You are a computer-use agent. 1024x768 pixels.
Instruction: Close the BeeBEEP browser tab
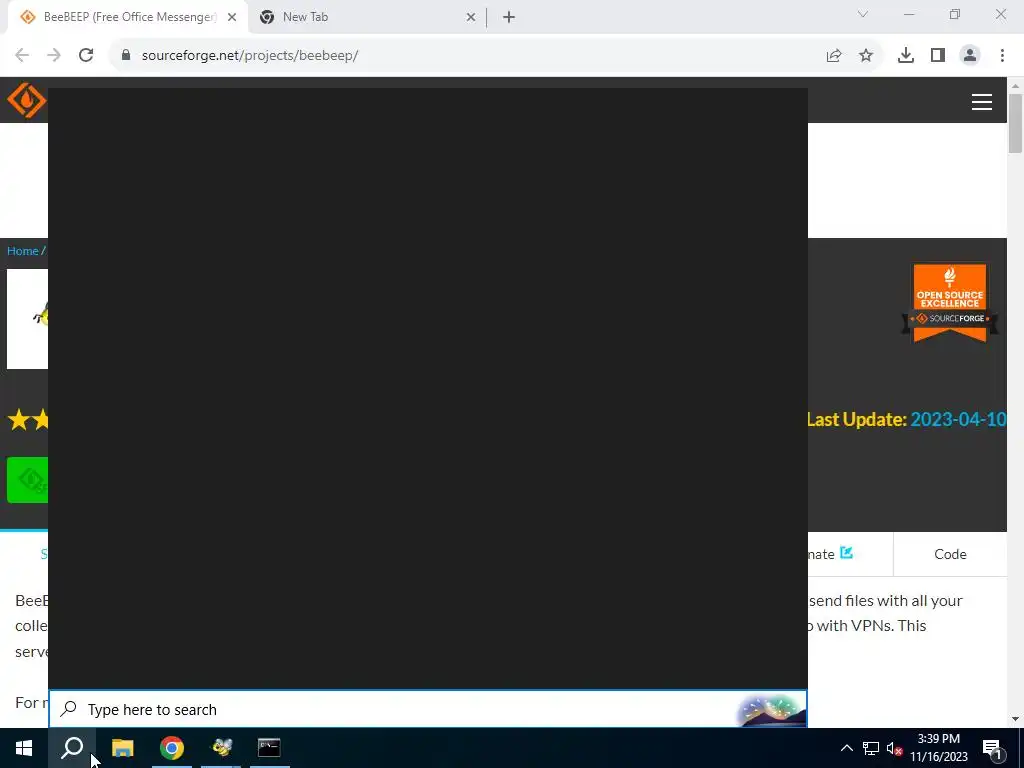pos(232,17)
